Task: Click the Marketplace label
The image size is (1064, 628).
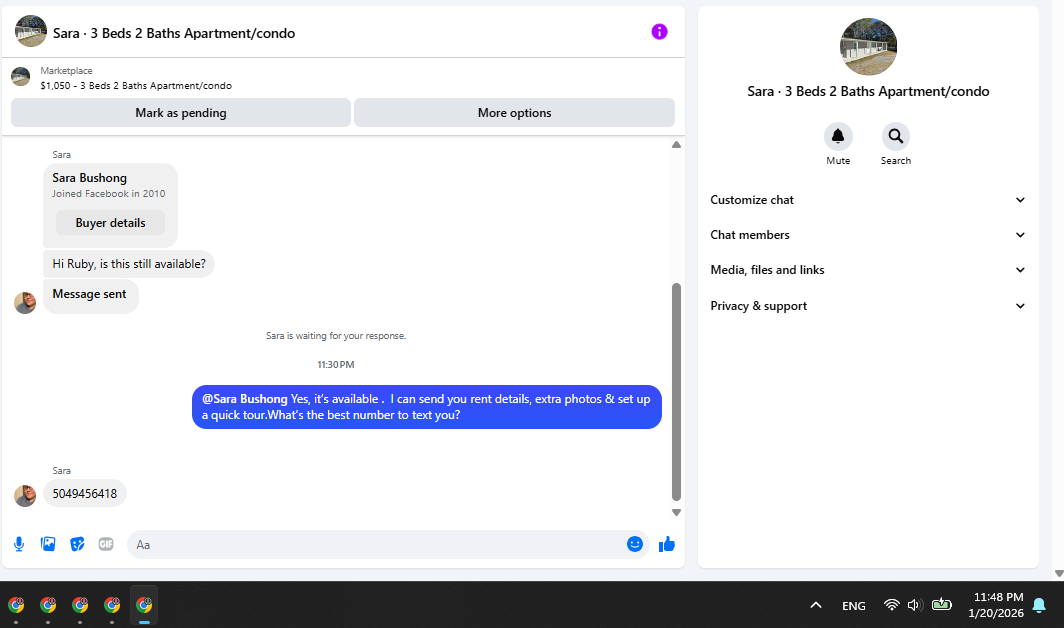Action: 66,71
